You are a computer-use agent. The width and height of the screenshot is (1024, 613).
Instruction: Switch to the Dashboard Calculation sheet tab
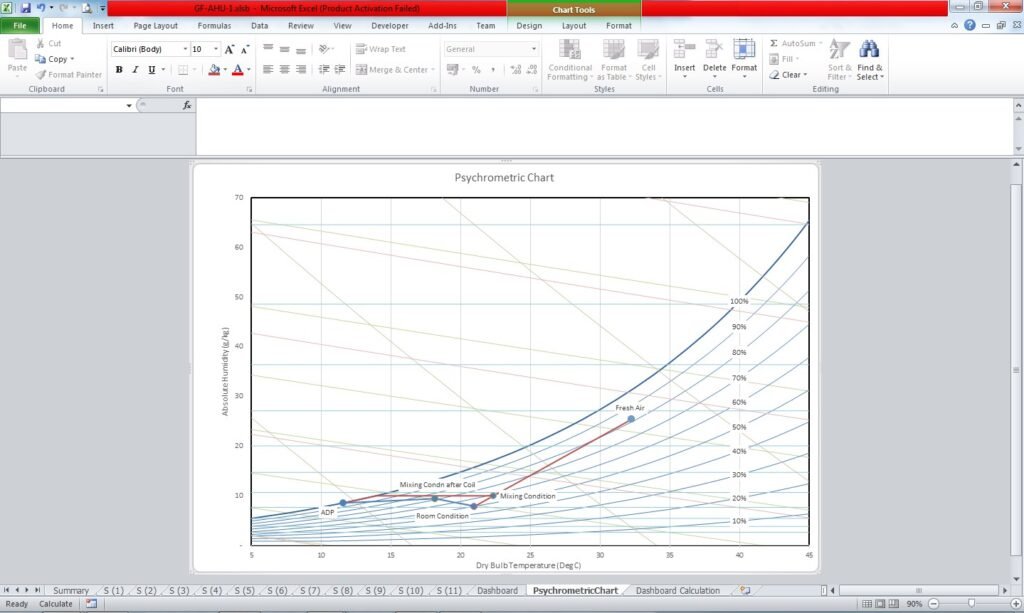pos(677,591)
